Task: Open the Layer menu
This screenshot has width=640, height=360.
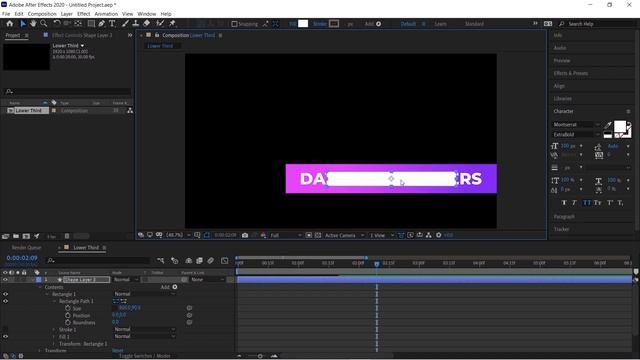Action: (67, 14)
